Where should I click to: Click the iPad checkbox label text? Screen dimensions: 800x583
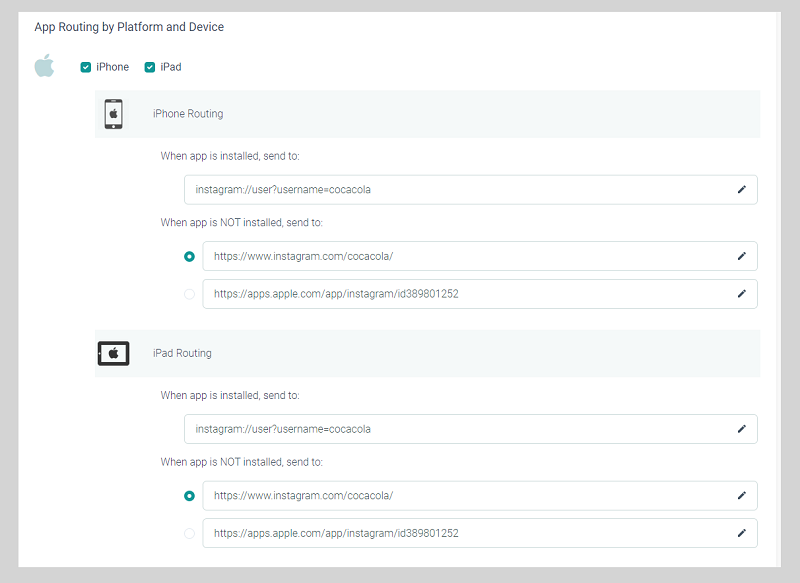[171, 67]
